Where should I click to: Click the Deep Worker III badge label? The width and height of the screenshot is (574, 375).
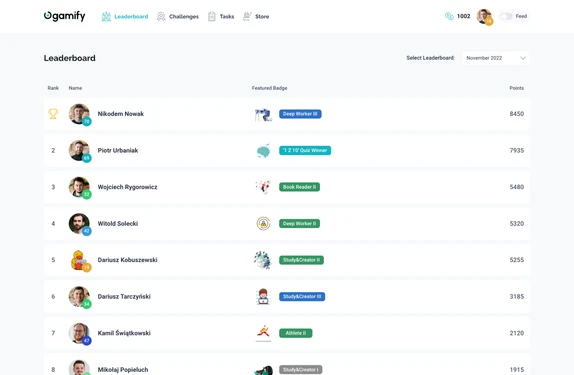tap(300, 114)
